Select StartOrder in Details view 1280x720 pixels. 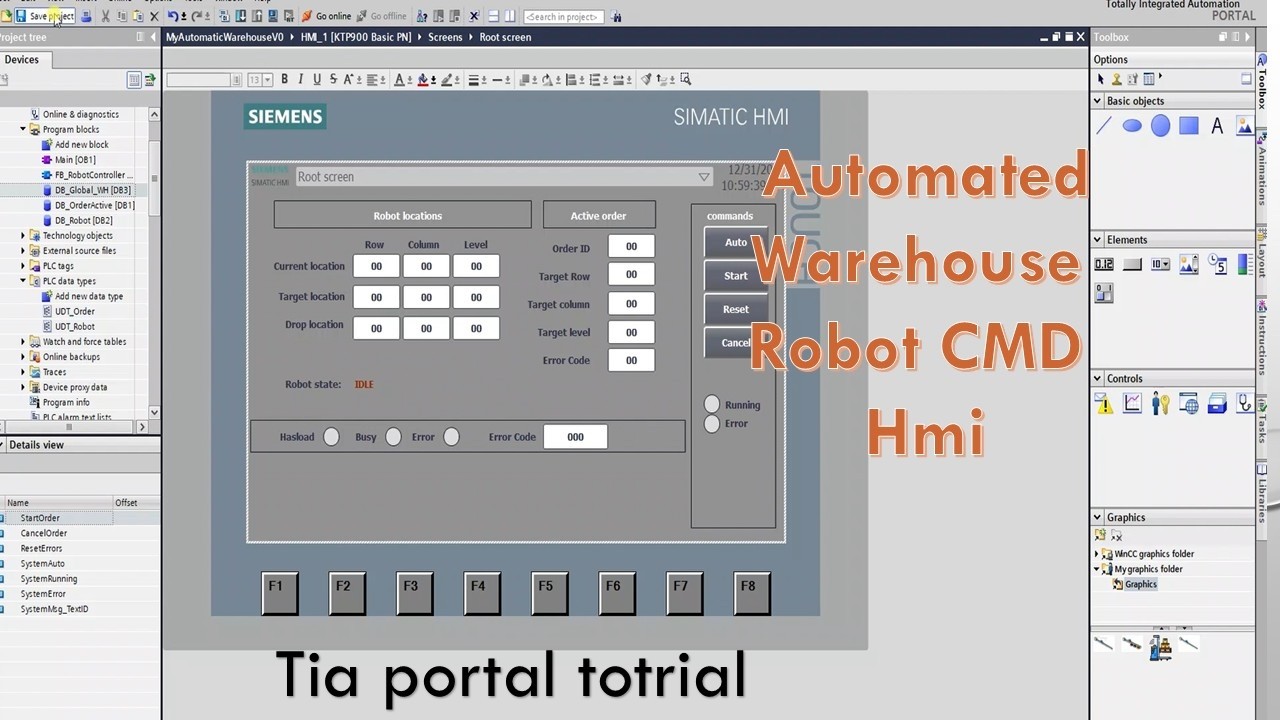[x=40, y=518]
